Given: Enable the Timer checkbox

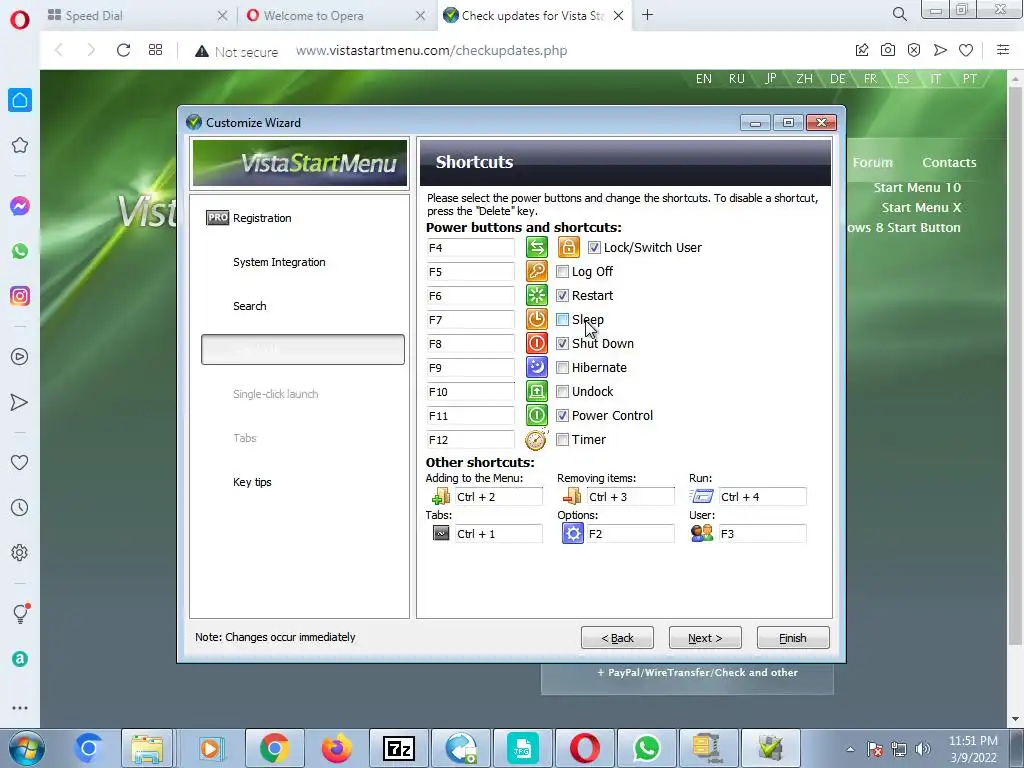Looking at the screenshot, I should pyautogui.click(x=562, y=440).
